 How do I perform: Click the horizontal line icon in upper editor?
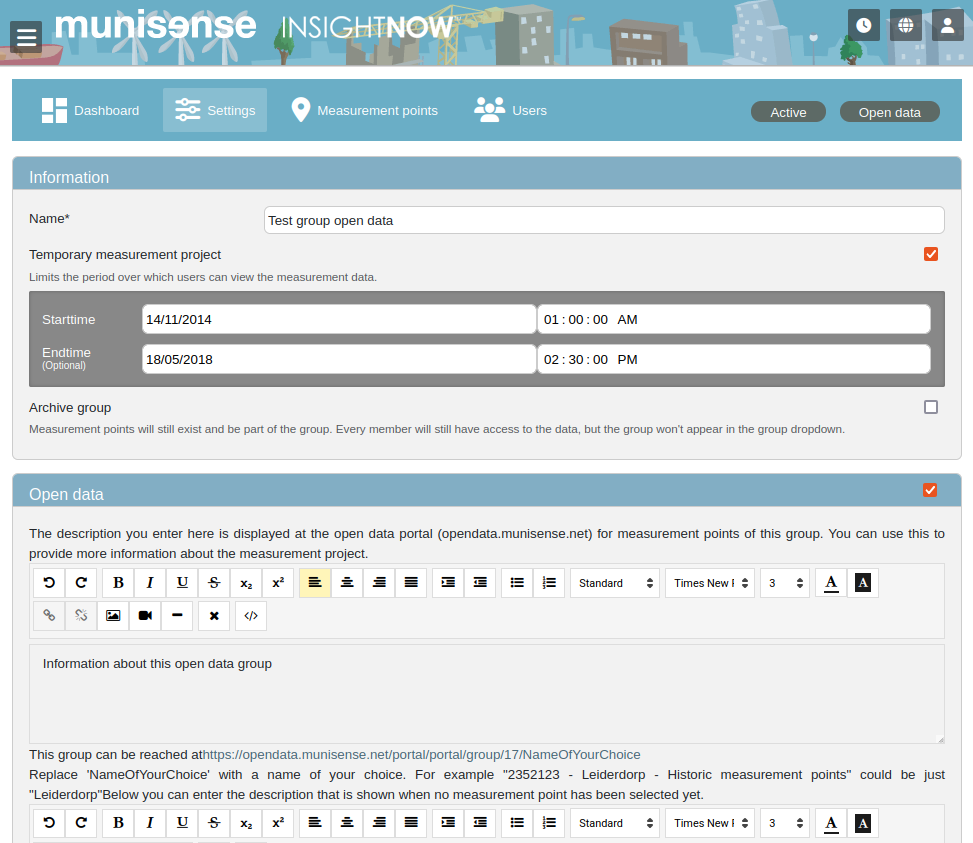pos(177,616)
